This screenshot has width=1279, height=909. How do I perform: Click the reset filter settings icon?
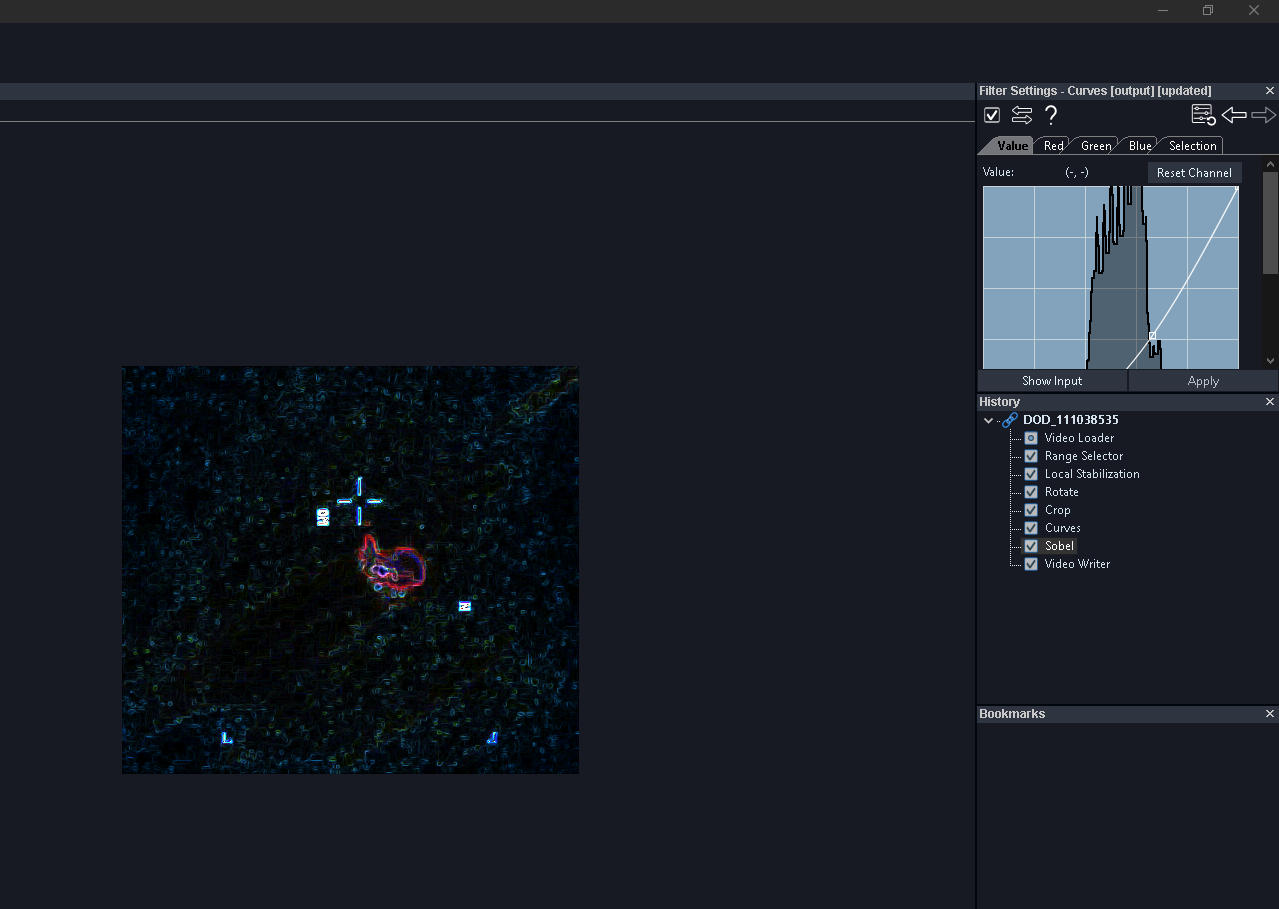click(1203, 115)
